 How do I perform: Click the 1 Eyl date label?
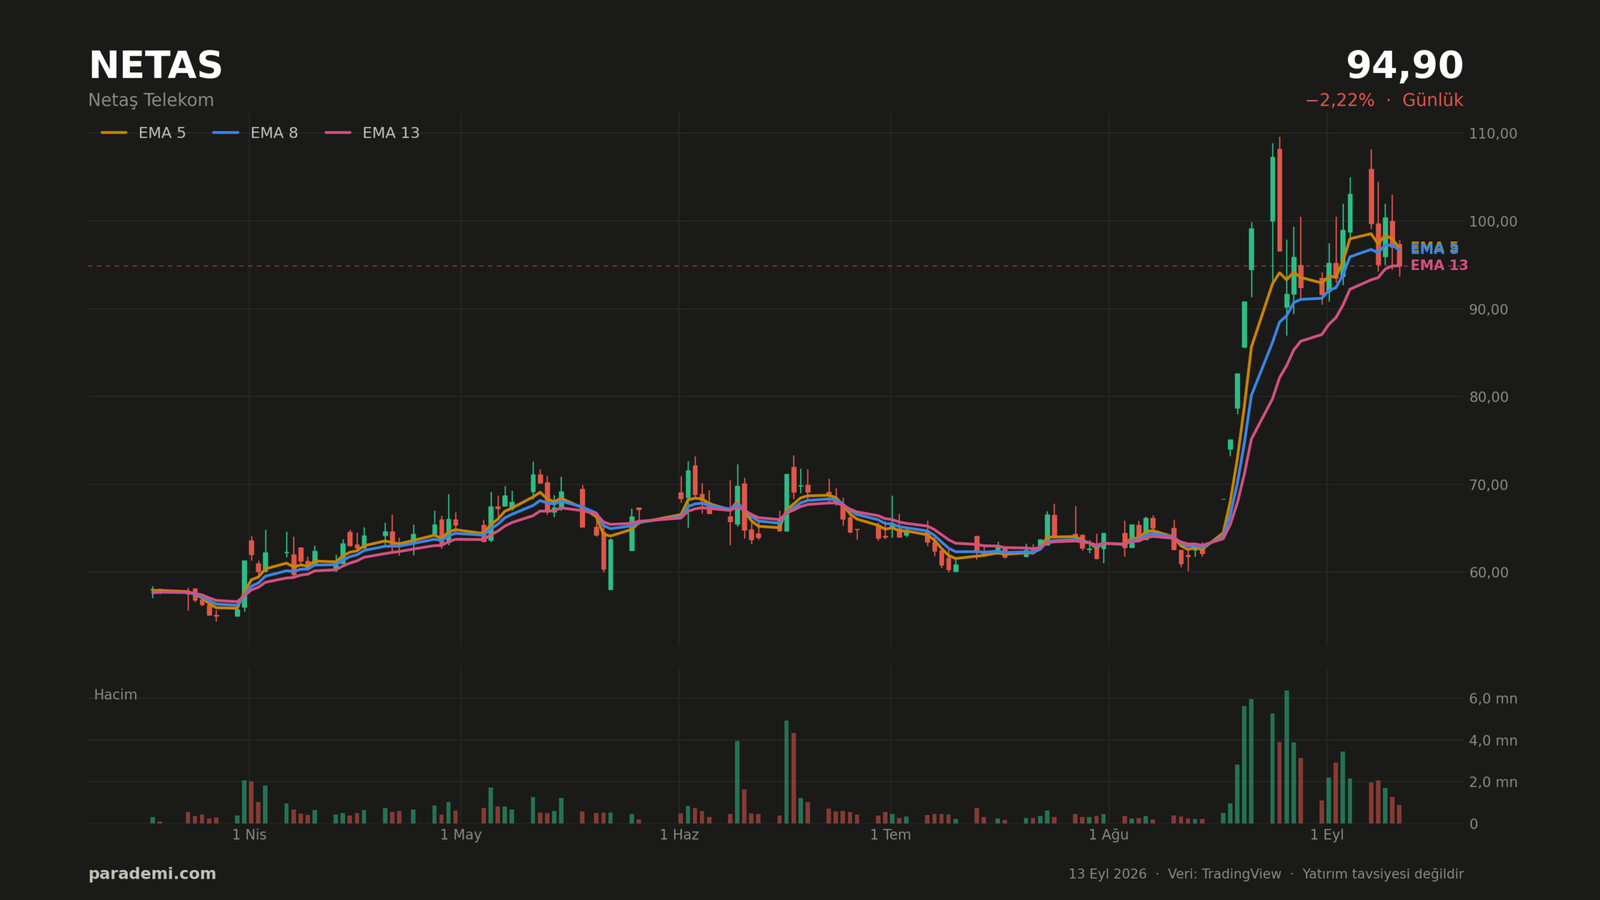1327,835
